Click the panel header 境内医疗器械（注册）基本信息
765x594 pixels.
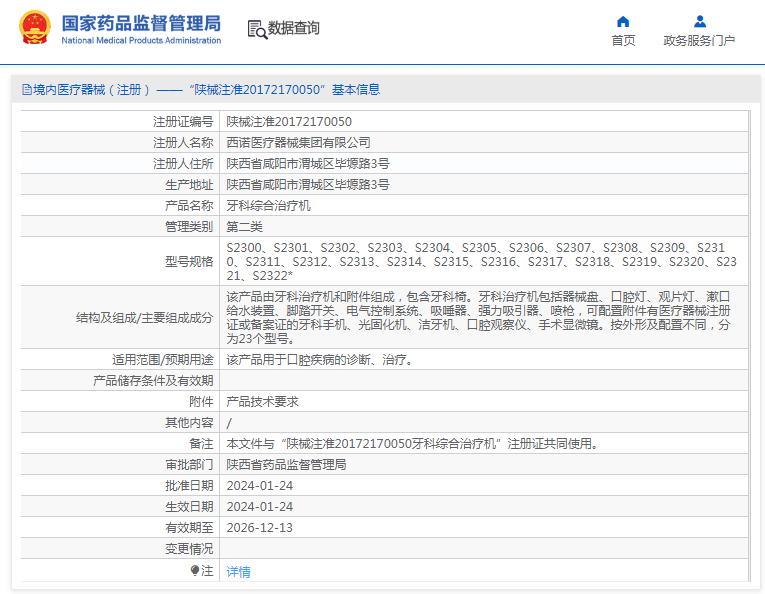tap(201, 90)
